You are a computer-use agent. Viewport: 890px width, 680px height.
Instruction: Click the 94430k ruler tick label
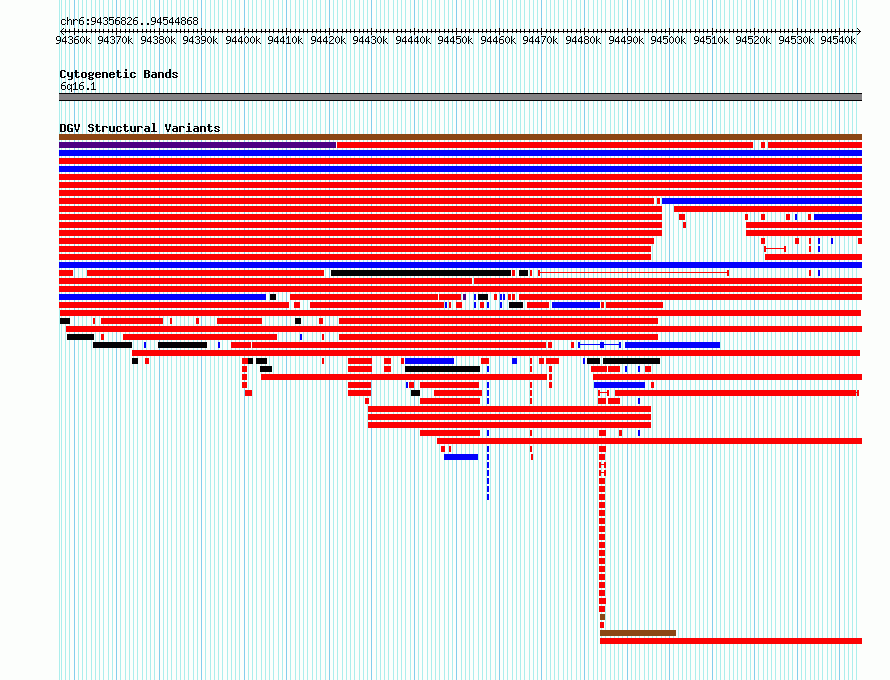coord(370,40)
